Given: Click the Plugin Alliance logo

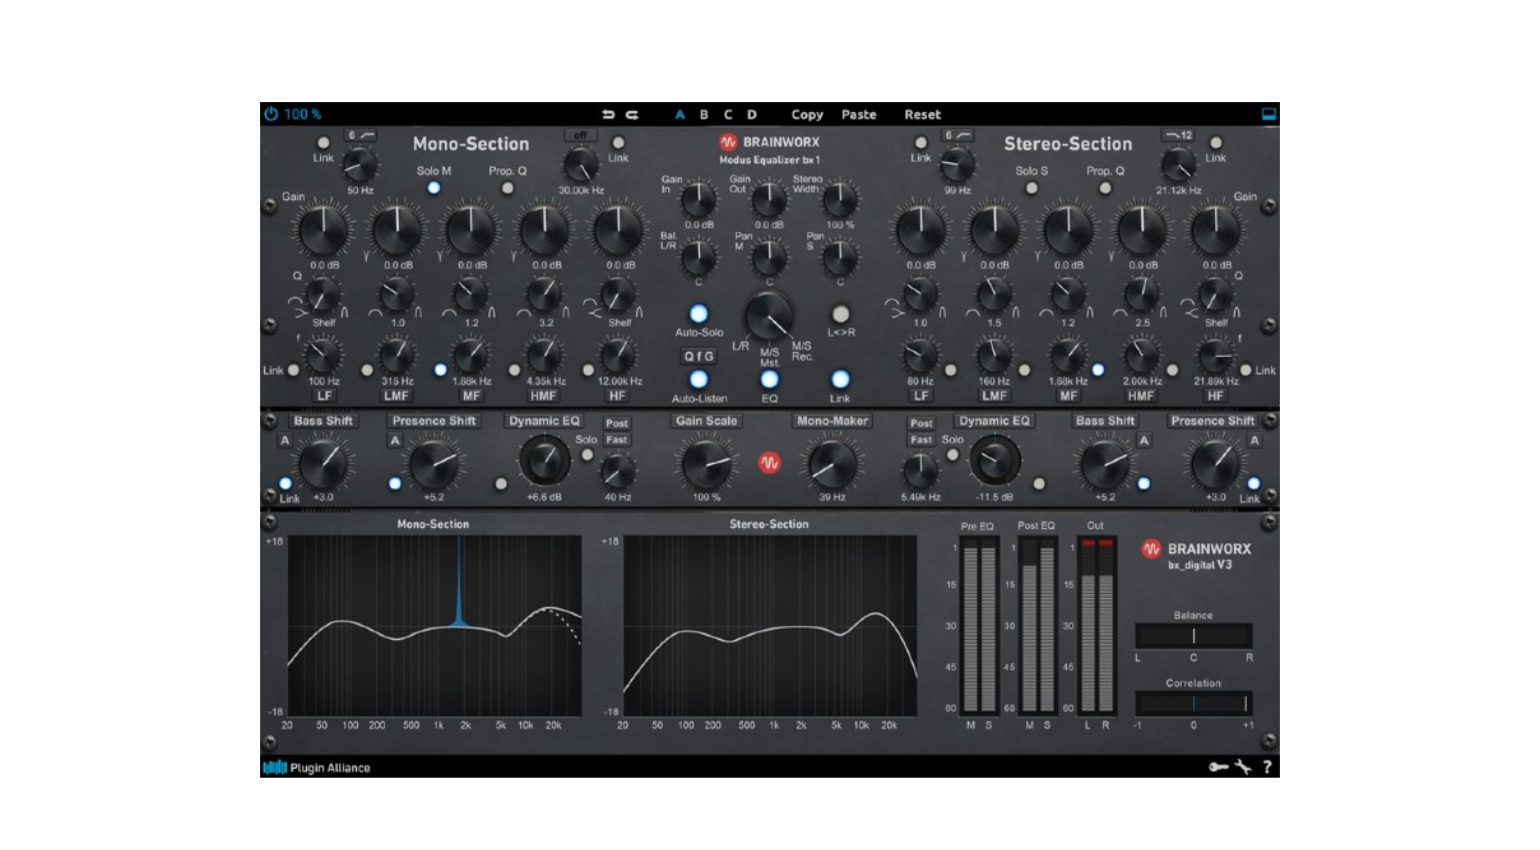Looking at the screenshot, I should click(x=317, y=767).
